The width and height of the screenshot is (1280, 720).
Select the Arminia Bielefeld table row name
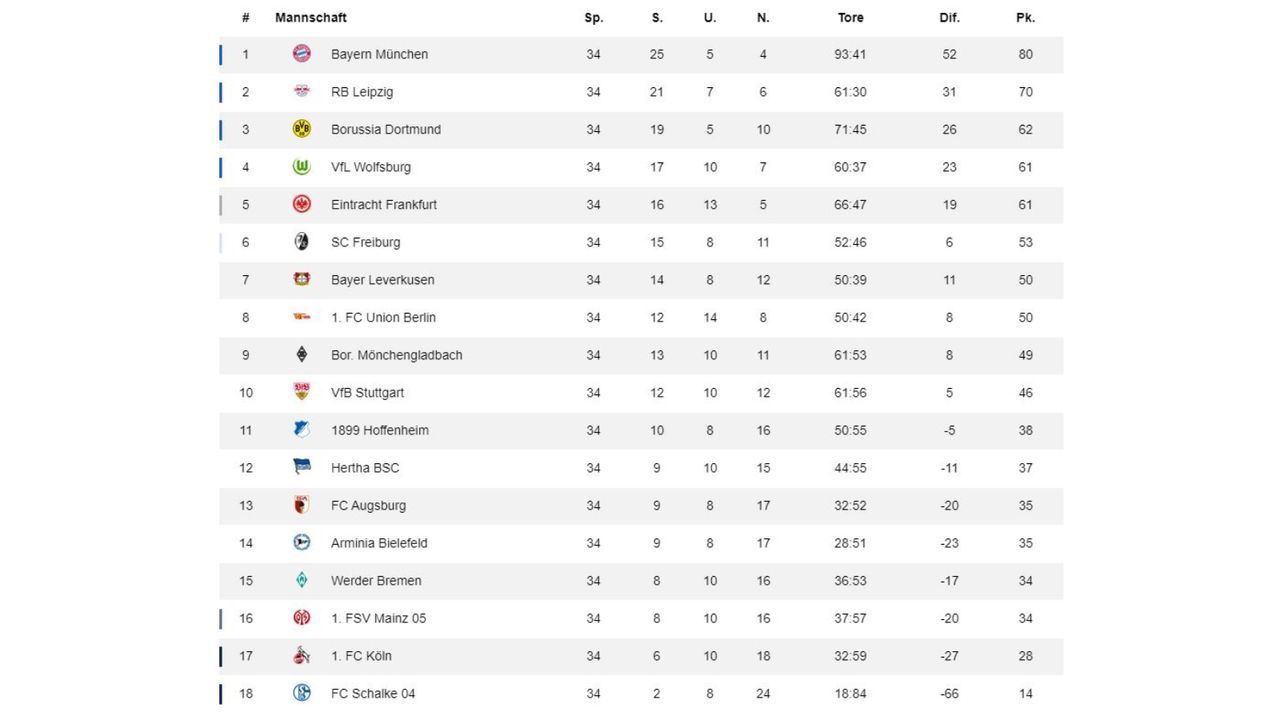pos(379,543)
